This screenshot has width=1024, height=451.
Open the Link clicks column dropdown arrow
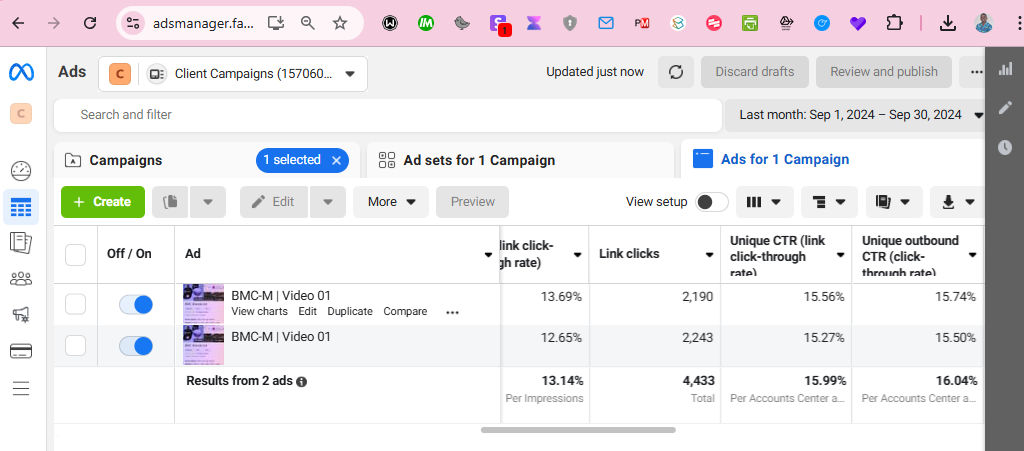tap(709, 255)
